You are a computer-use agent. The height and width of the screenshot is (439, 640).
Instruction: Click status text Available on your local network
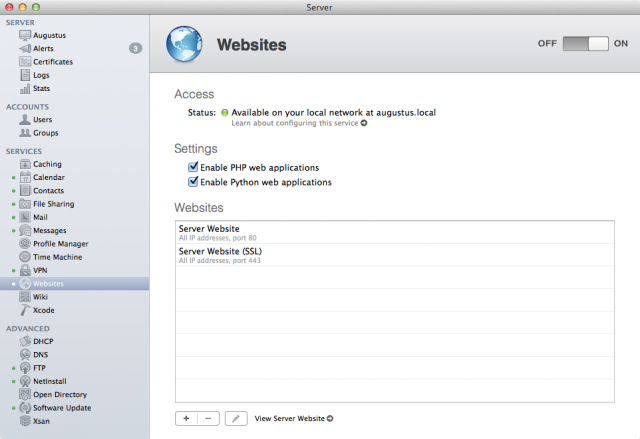coord(333,113)
